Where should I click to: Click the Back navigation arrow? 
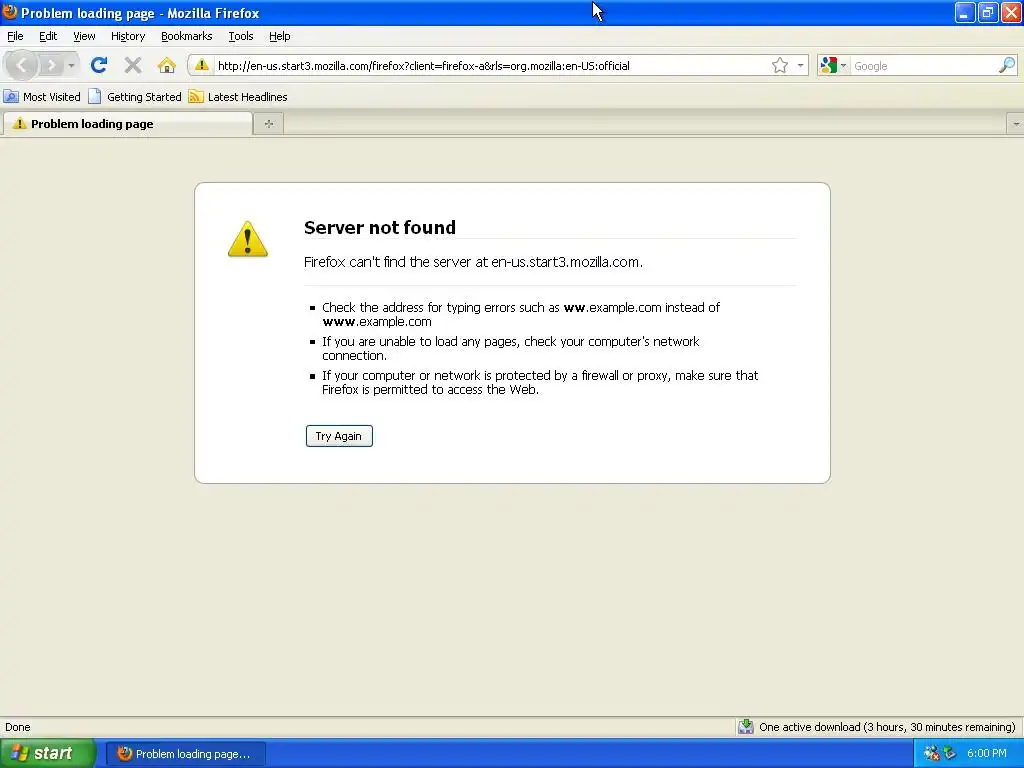[22, 65]
